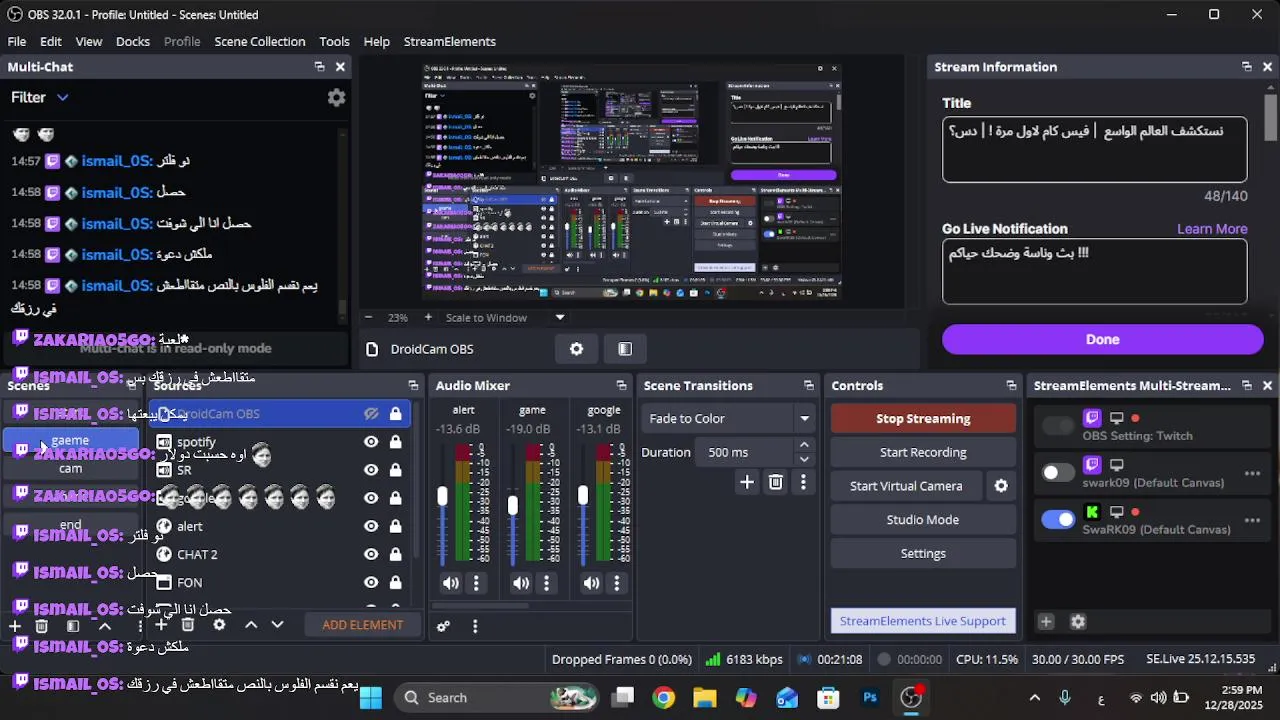
Task: Add a new scene in Scenes toolbar
Action: tap(14, 626)
